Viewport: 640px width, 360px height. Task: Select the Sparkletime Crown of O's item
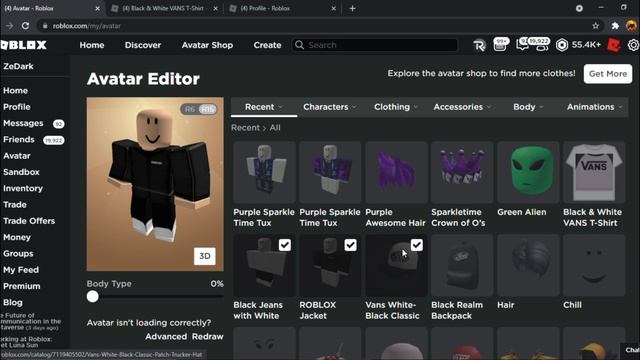pos(462,172)
